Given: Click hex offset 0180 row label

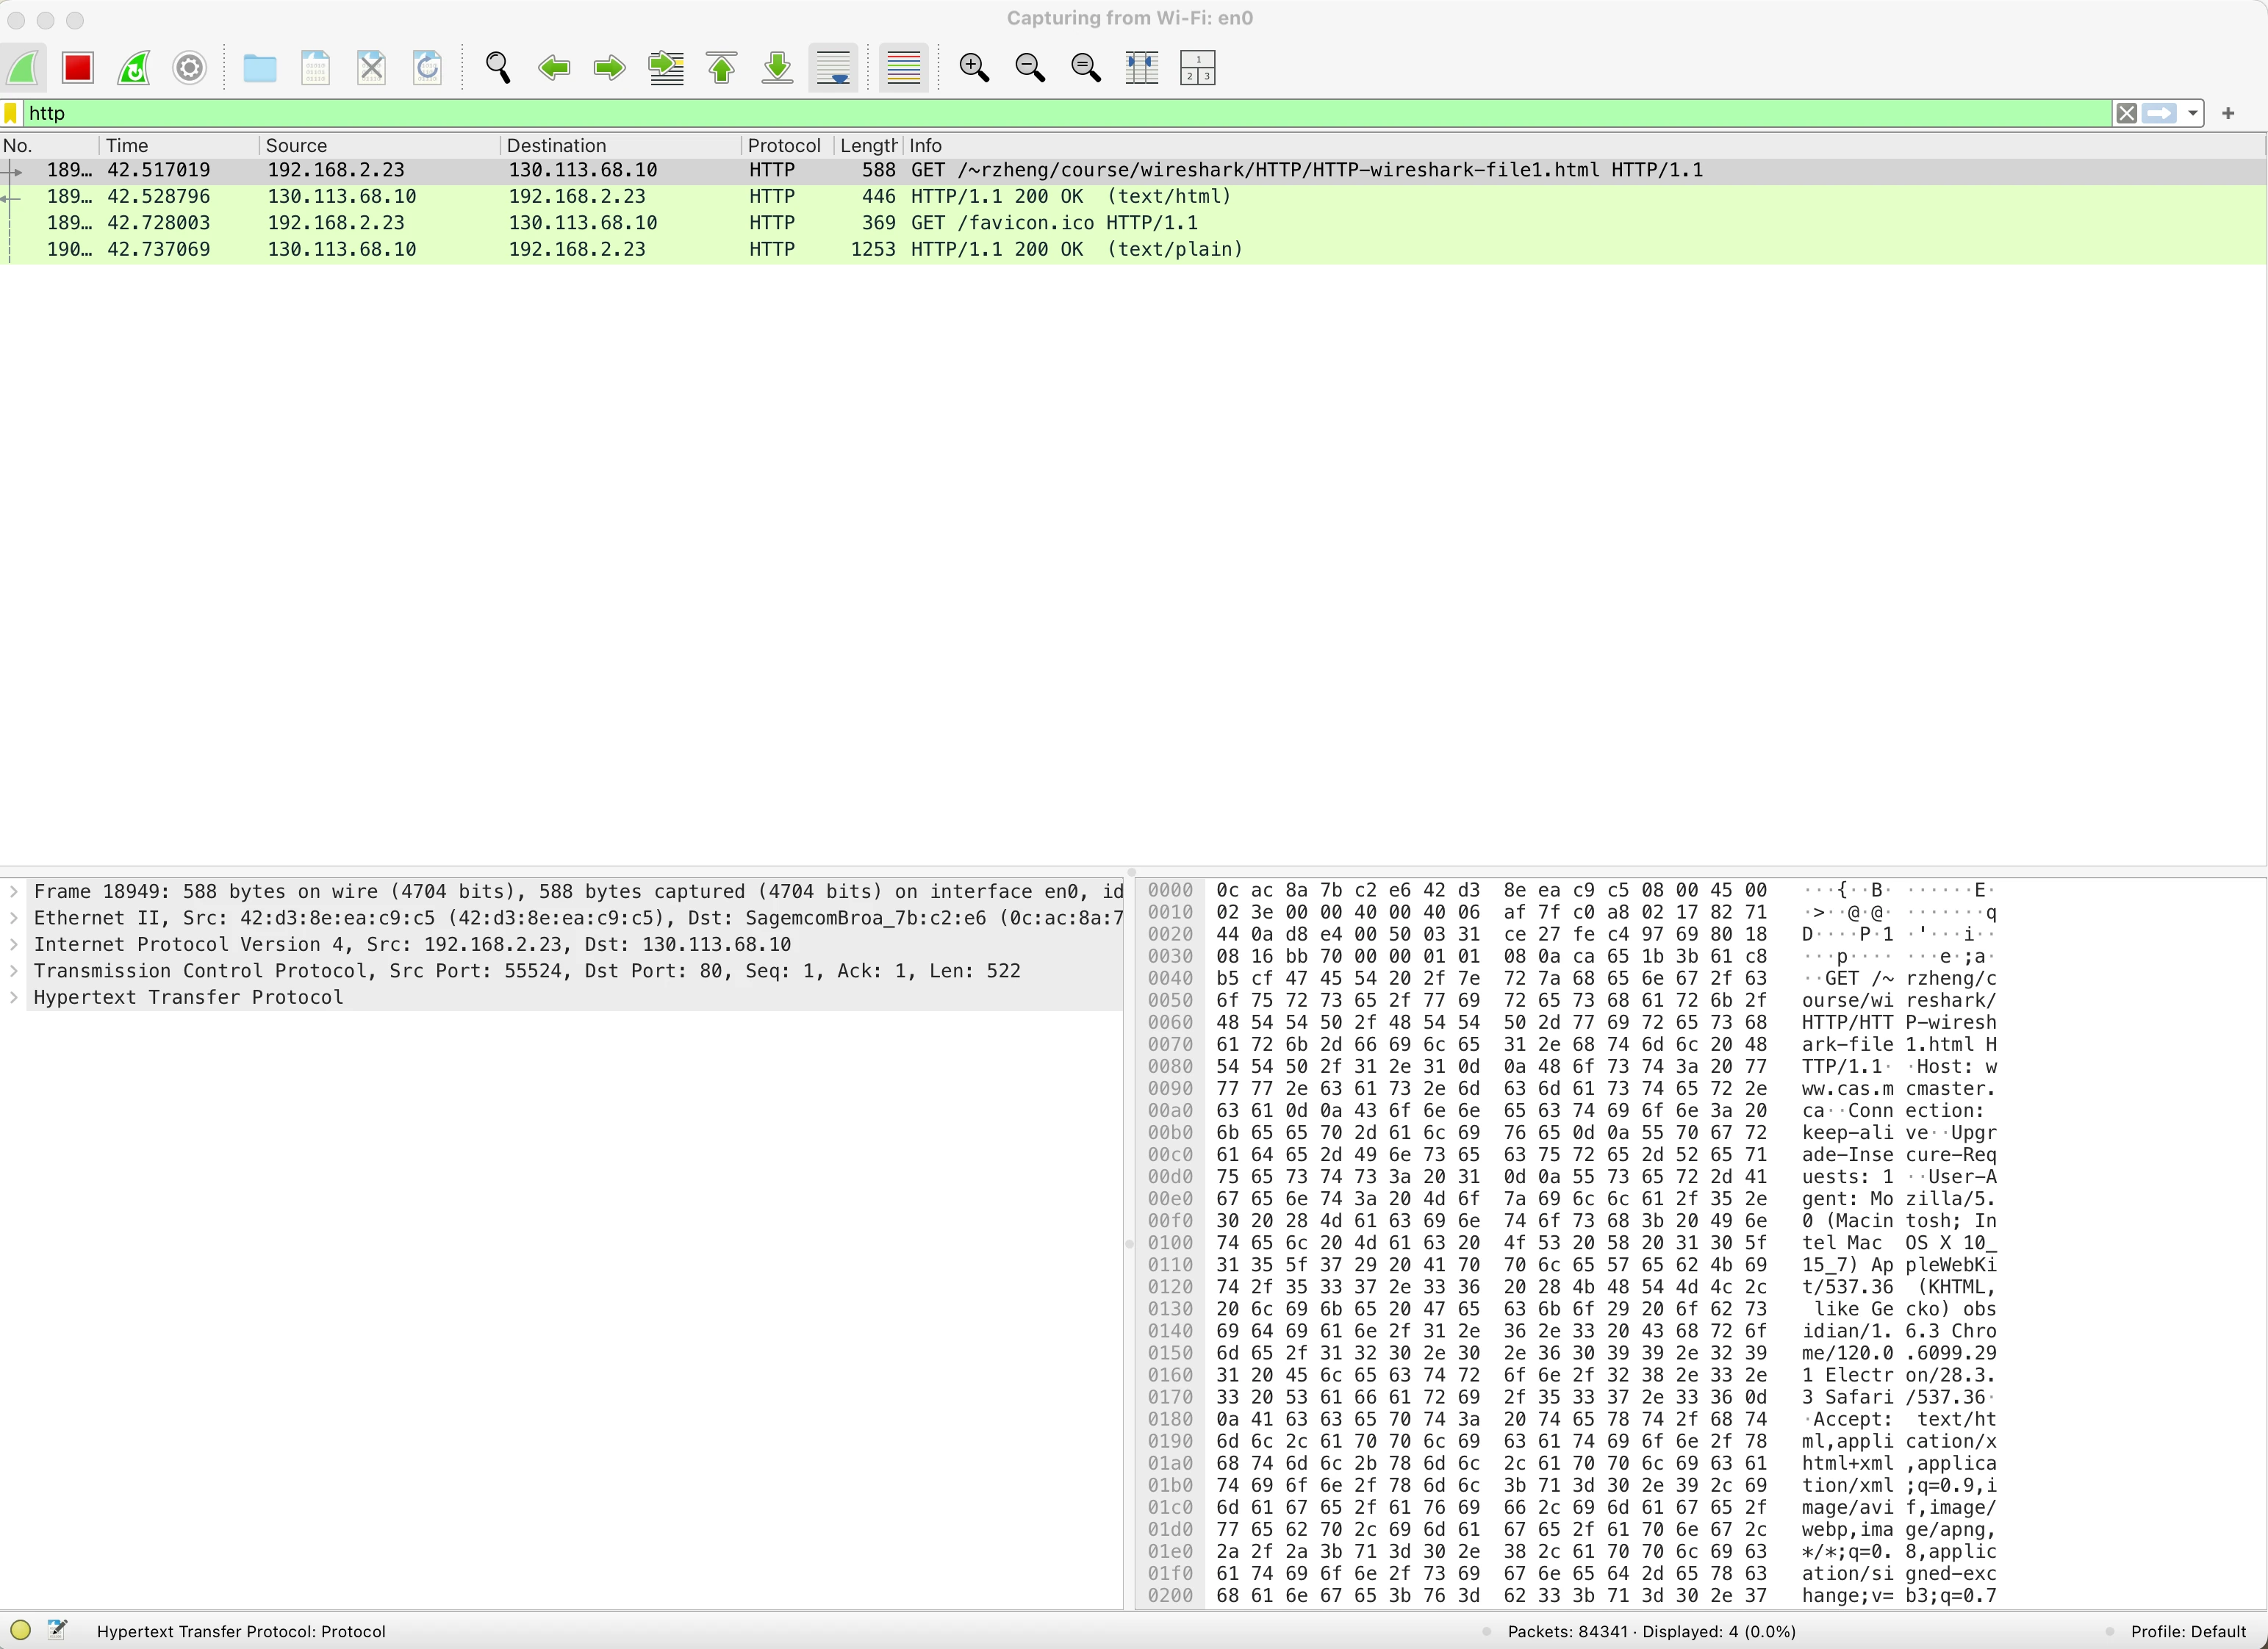Looking at the screenshot, I should (1170, 1419).
